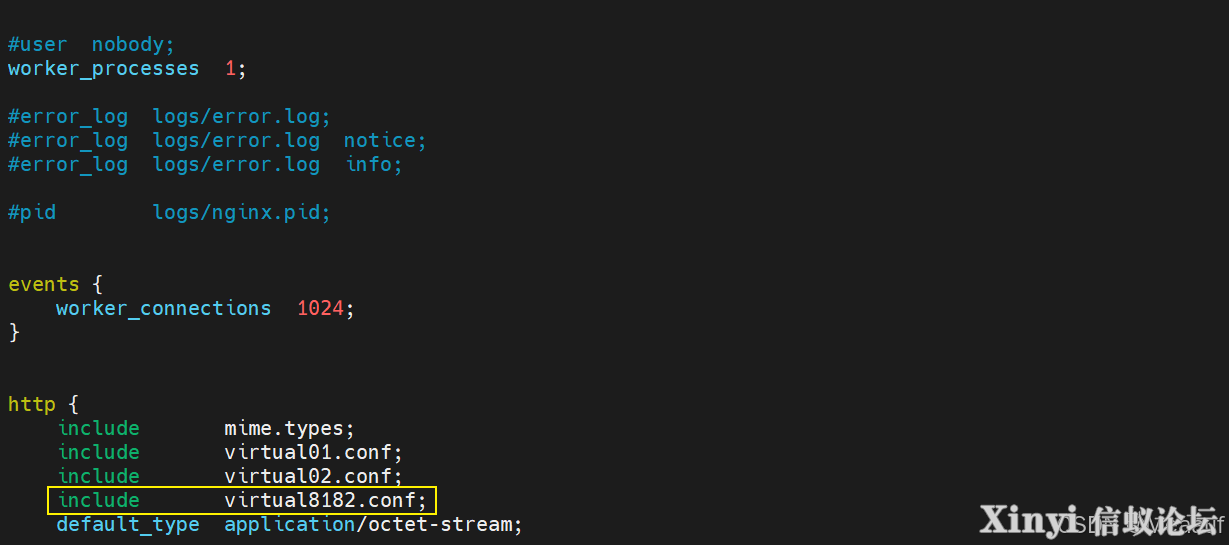
Task: Click 'virtual01.conf;' file name
Action: pos(314,453)
